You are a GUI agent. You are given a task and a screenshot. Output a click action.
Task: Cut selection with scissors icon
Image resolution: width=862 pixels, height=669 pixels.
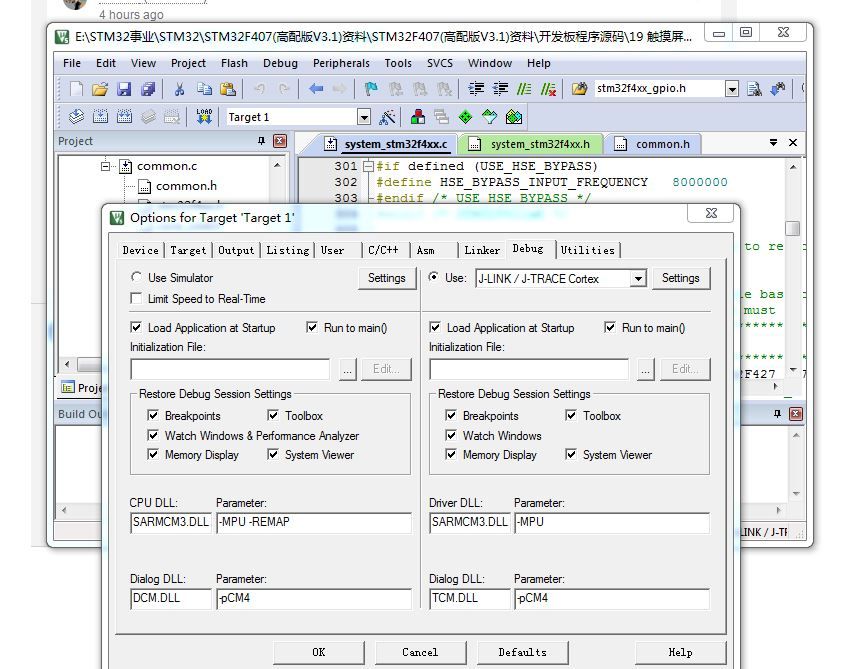coord(179,89)
